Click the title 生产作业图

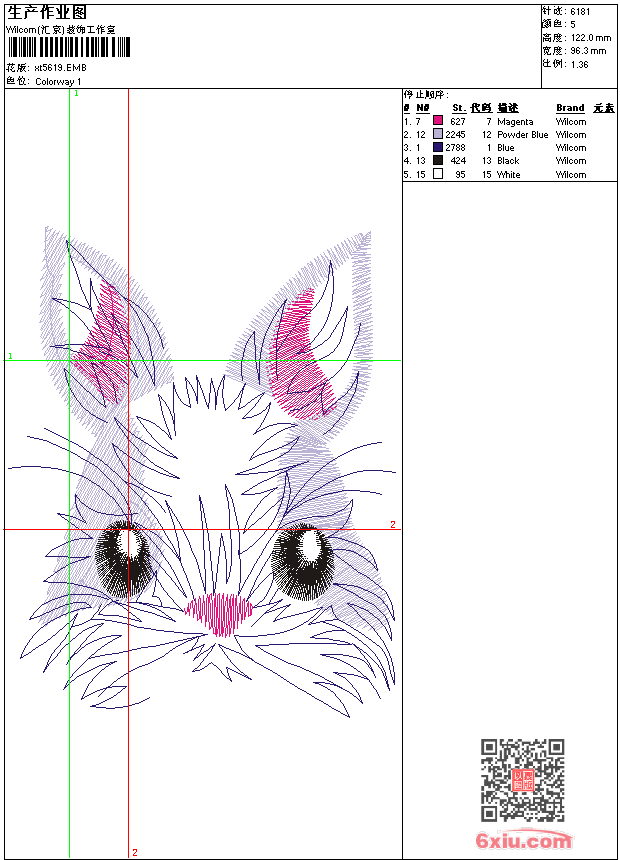47,12
